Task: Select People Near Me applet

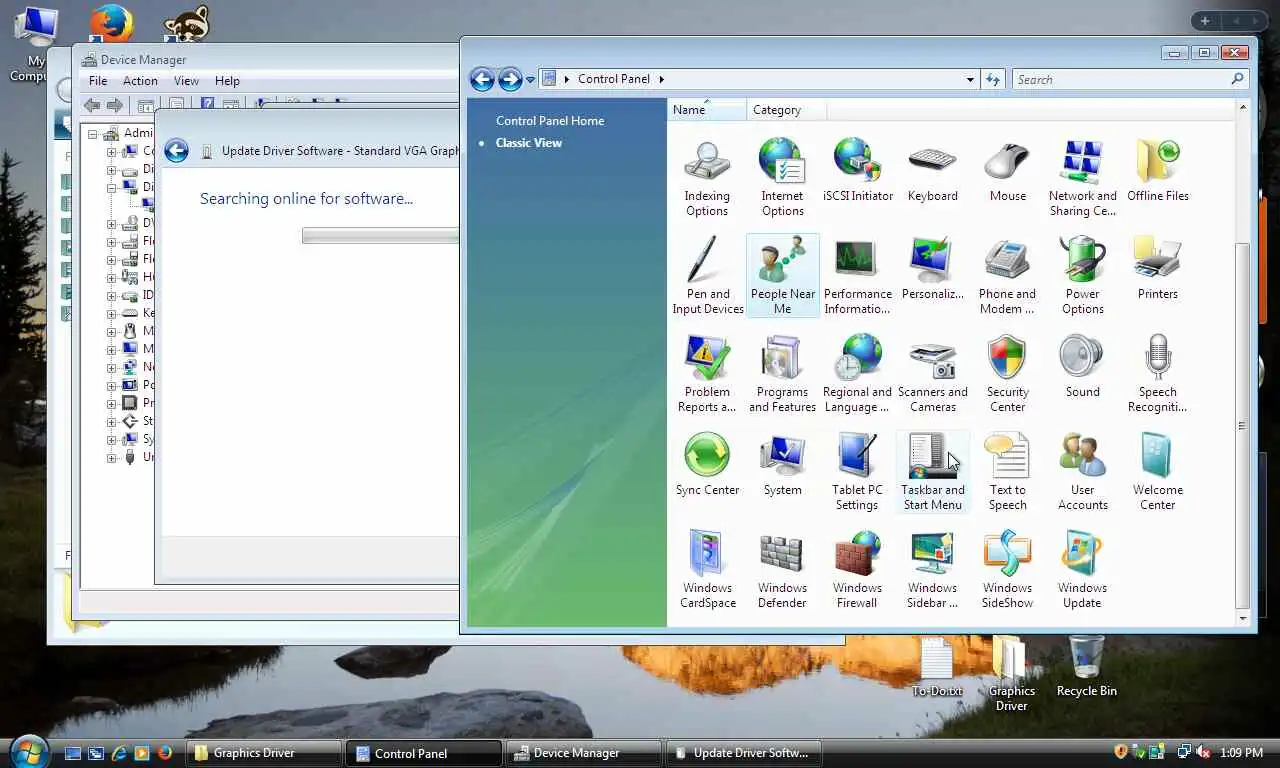Action: pos(782,276)
